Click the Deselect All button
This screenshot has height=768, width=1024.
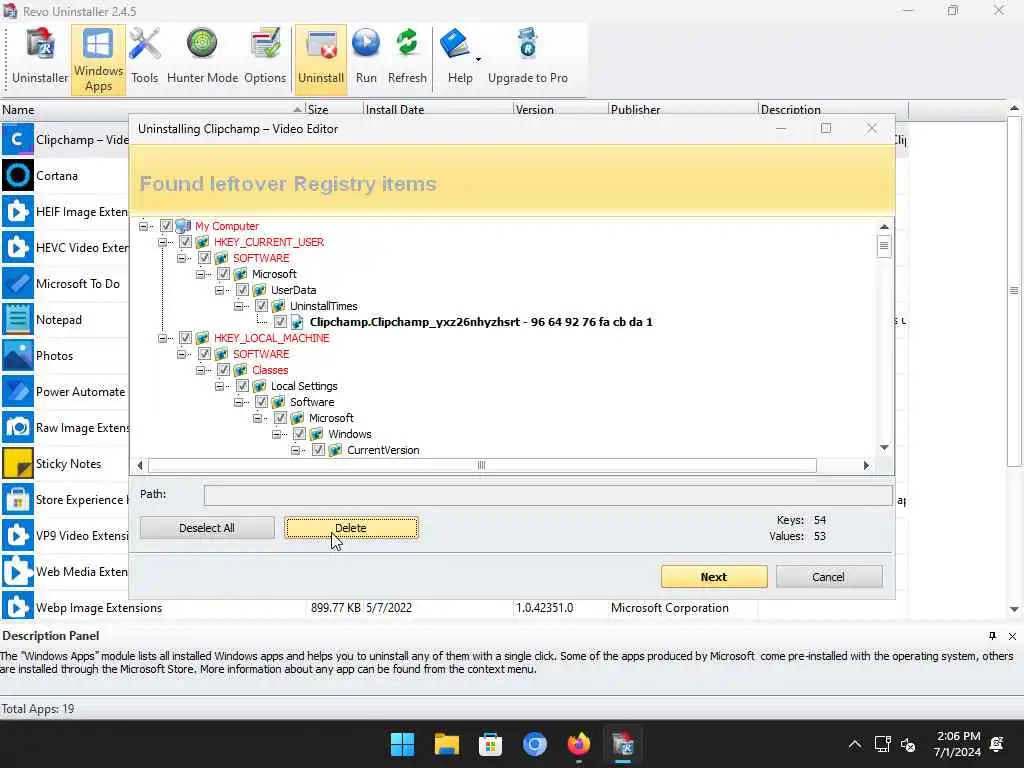click(x=207, y=528)
